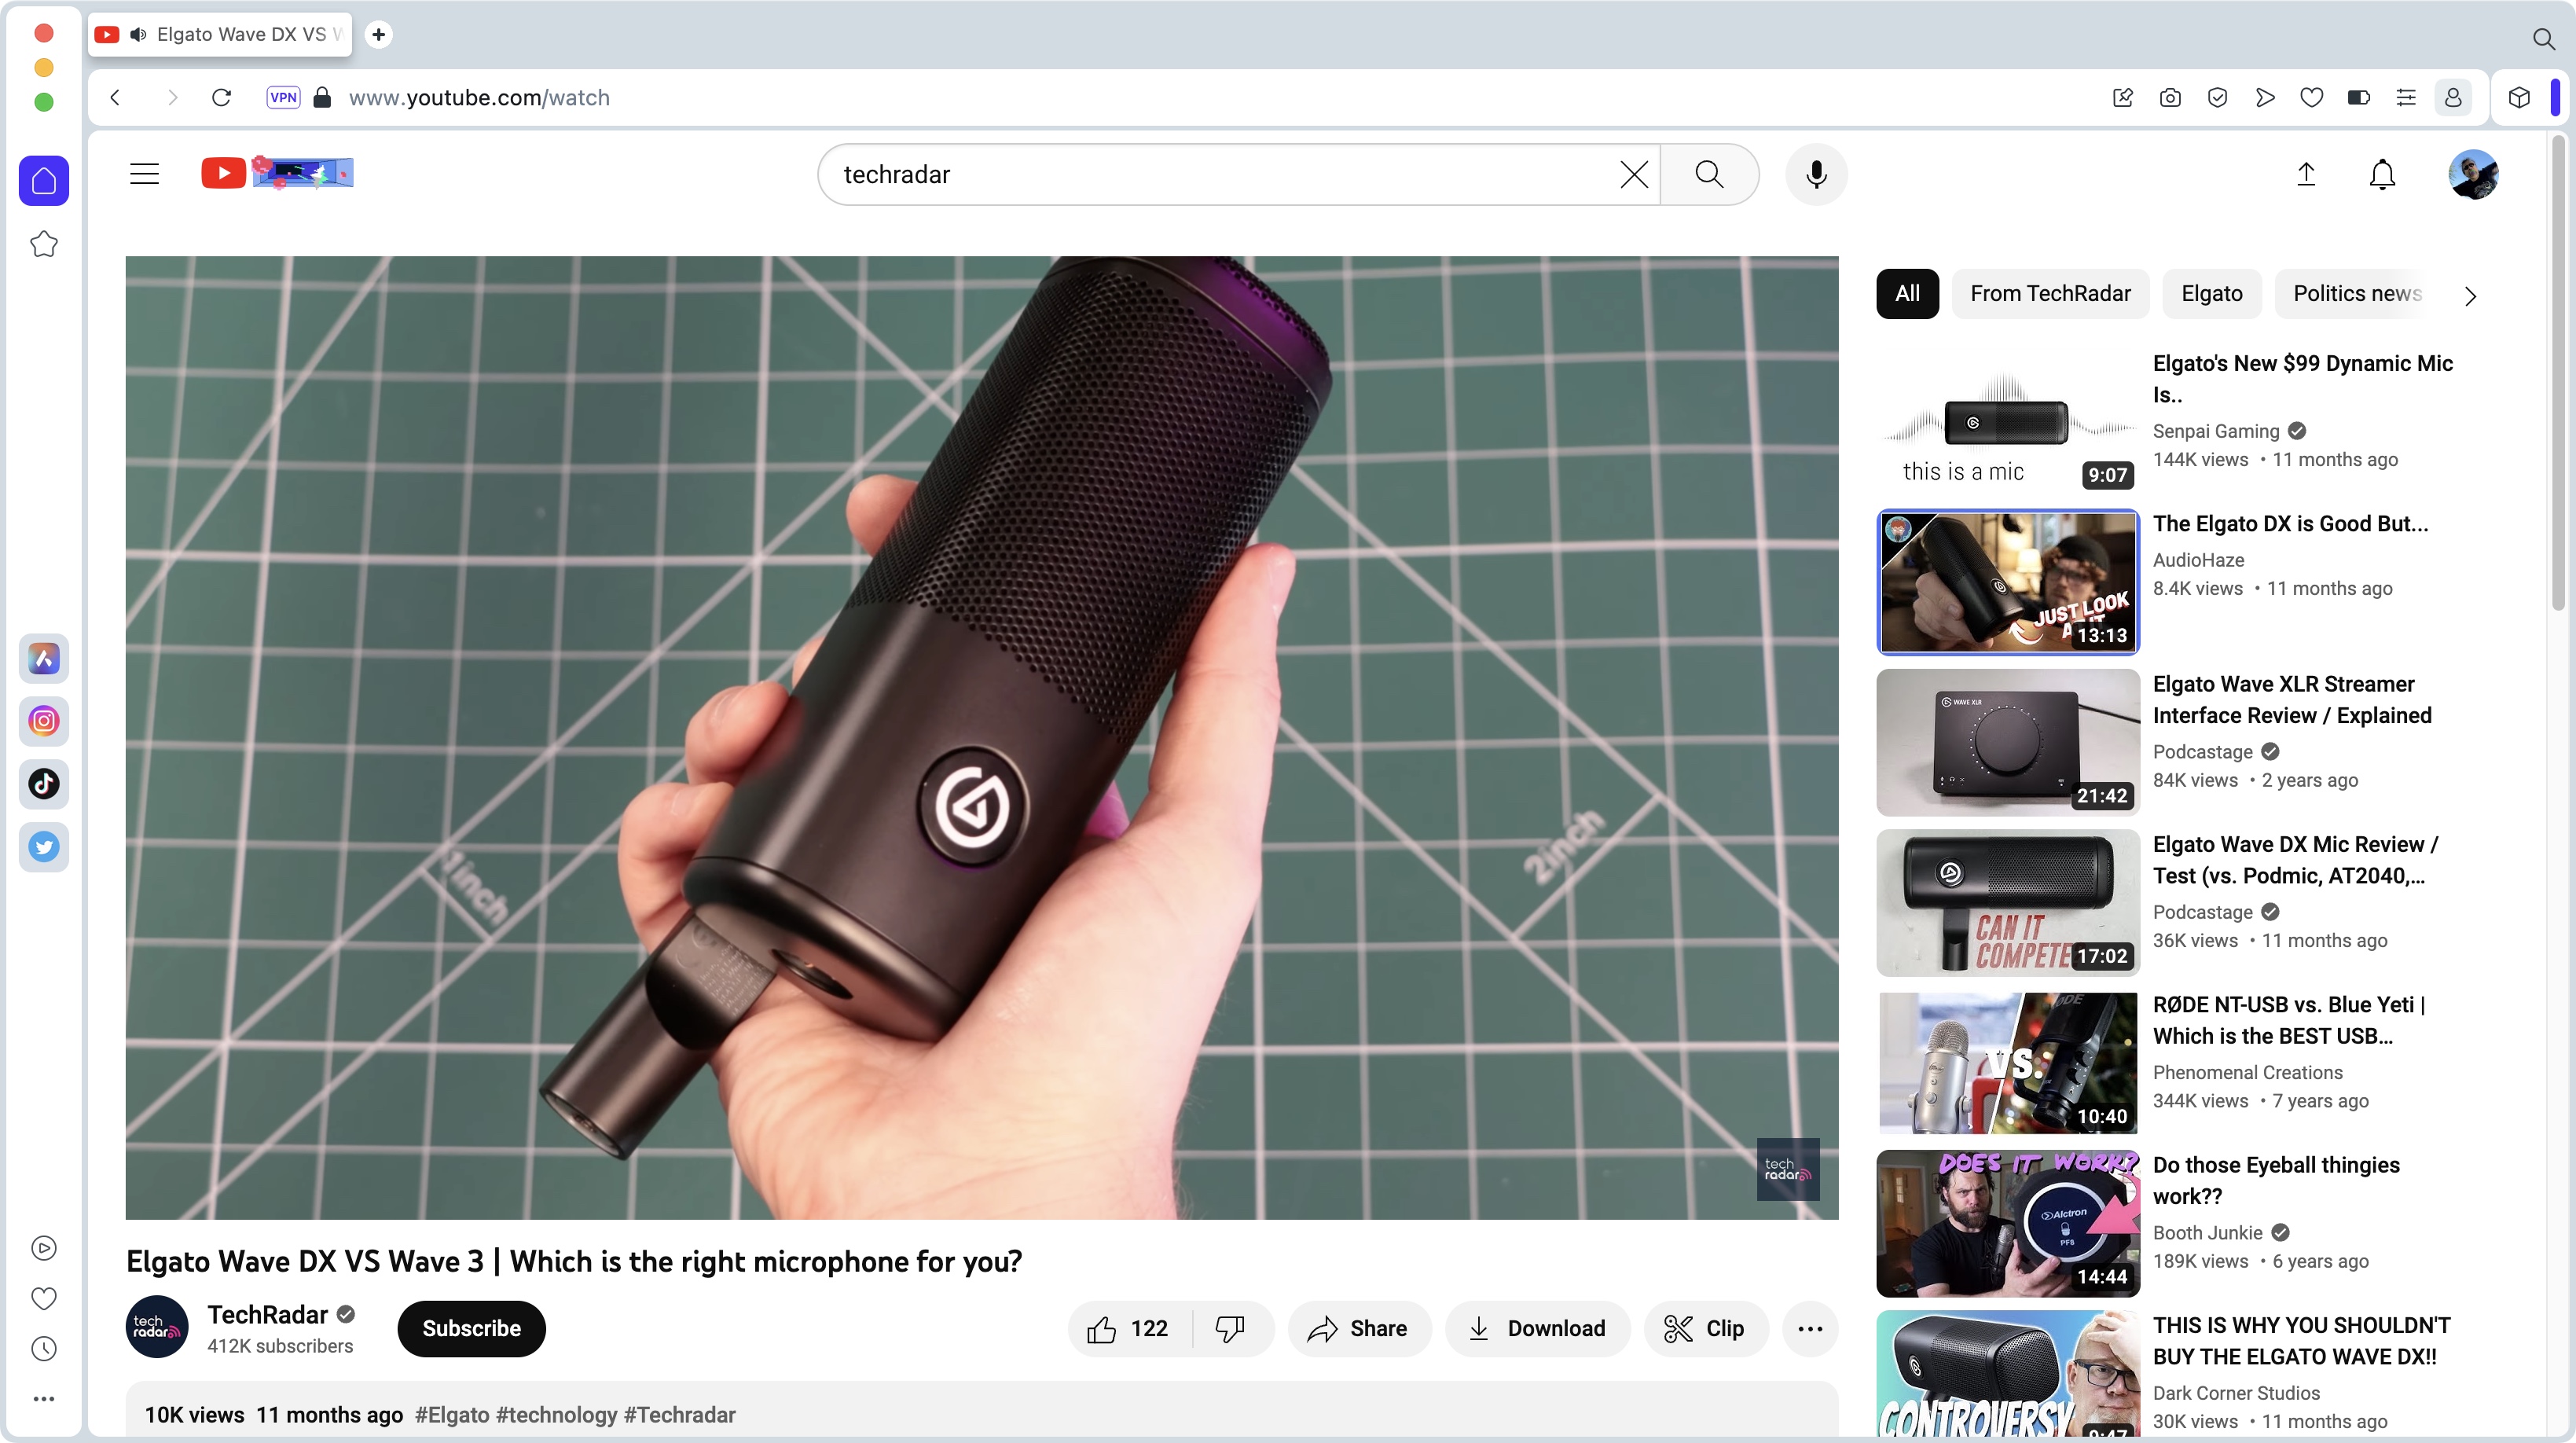Open the ad blocker shield icon
This screenshot has height=1443, width=2576.
click(x=2217, y=97)
